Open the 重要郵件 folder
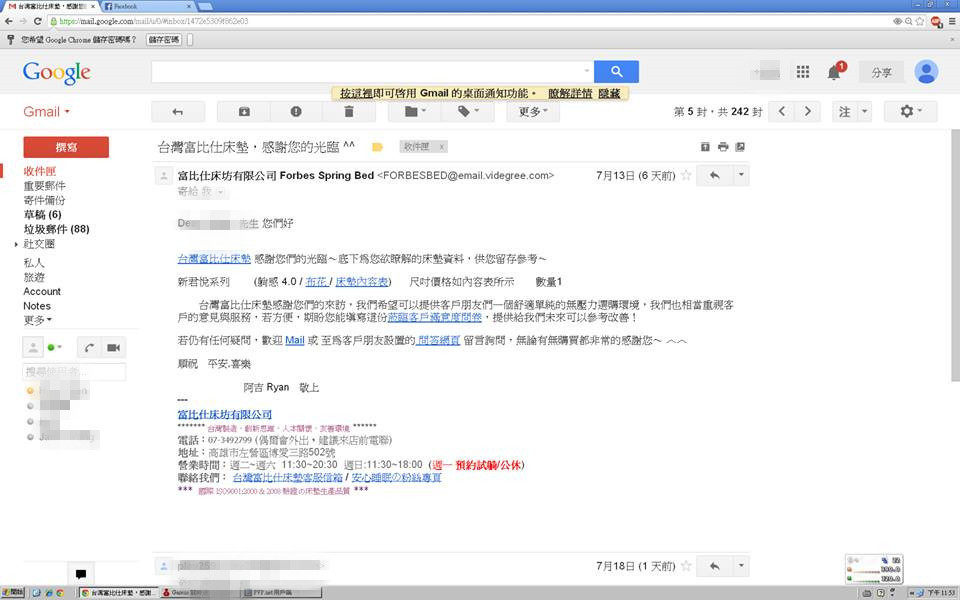The image size is (960, 600). point(44,186)
